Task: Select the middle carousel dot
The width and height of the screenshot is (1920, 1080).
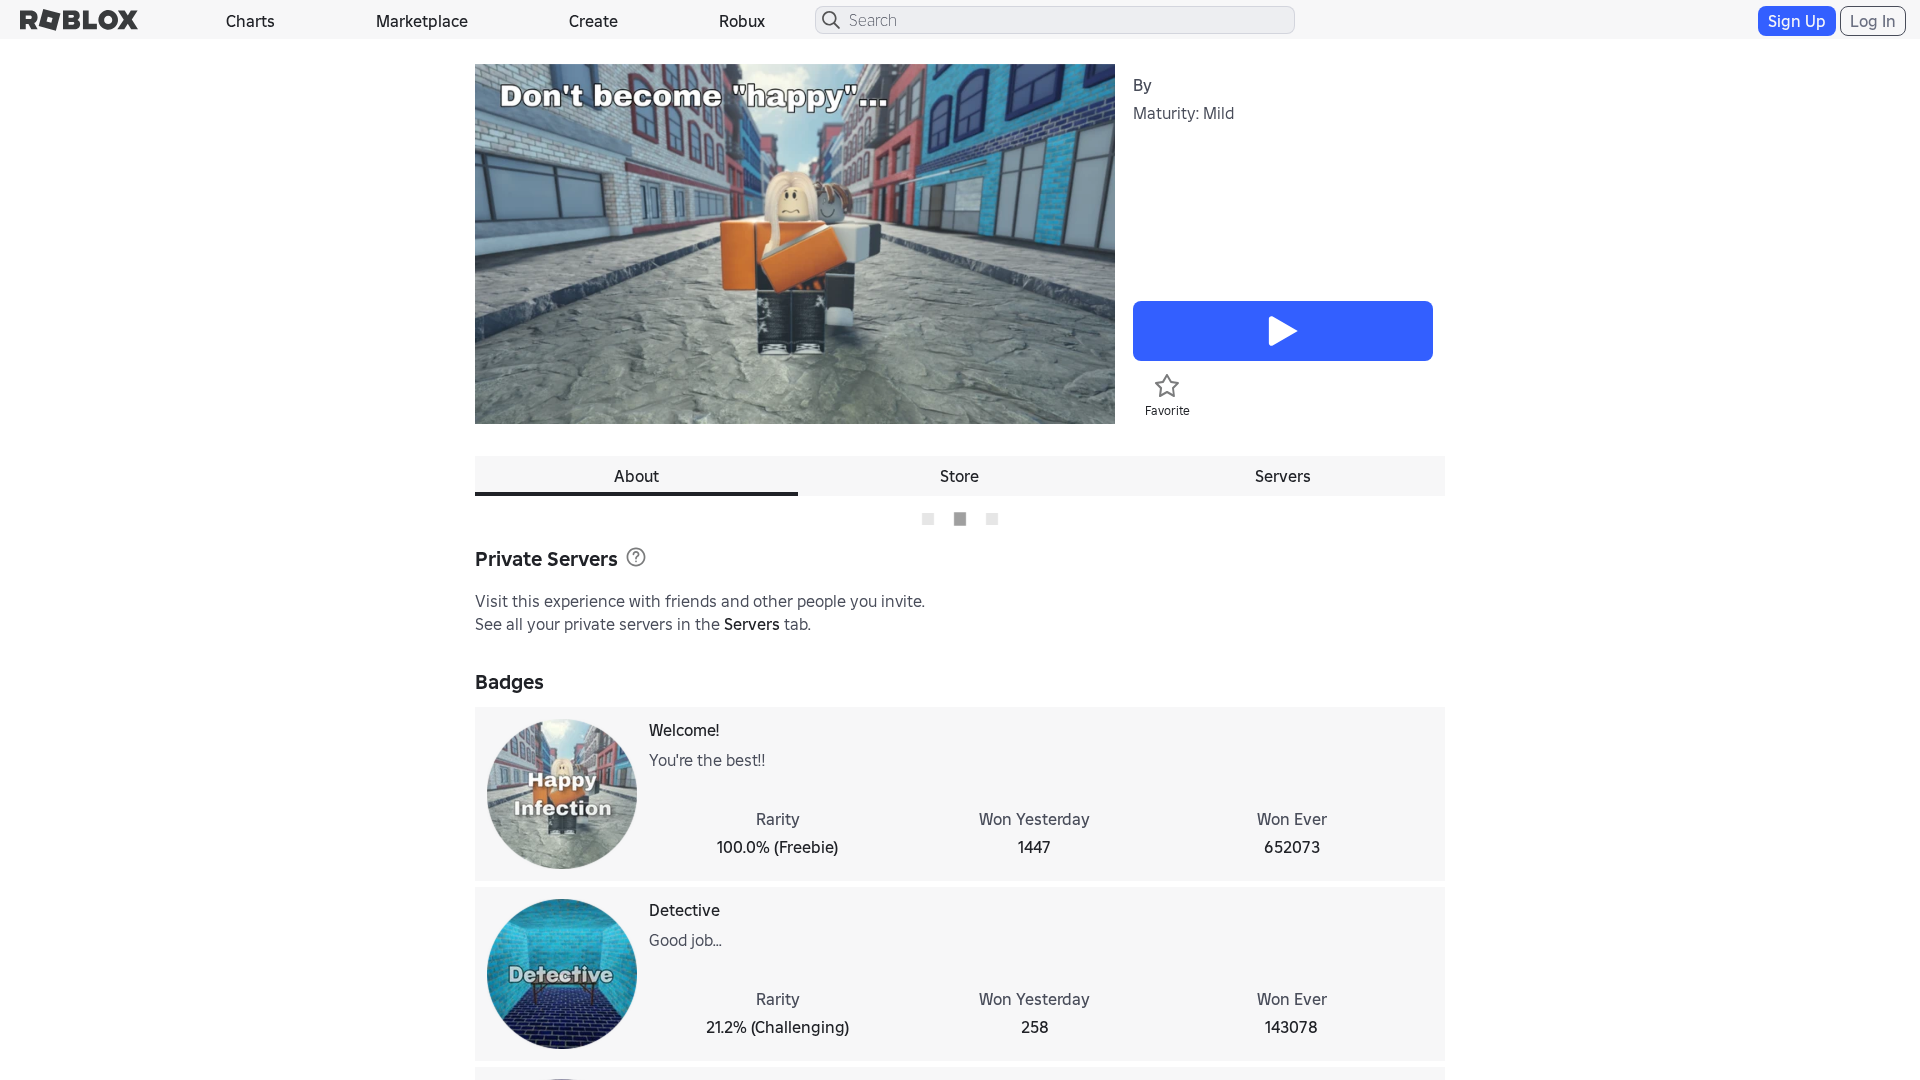Action: [960, 519]
